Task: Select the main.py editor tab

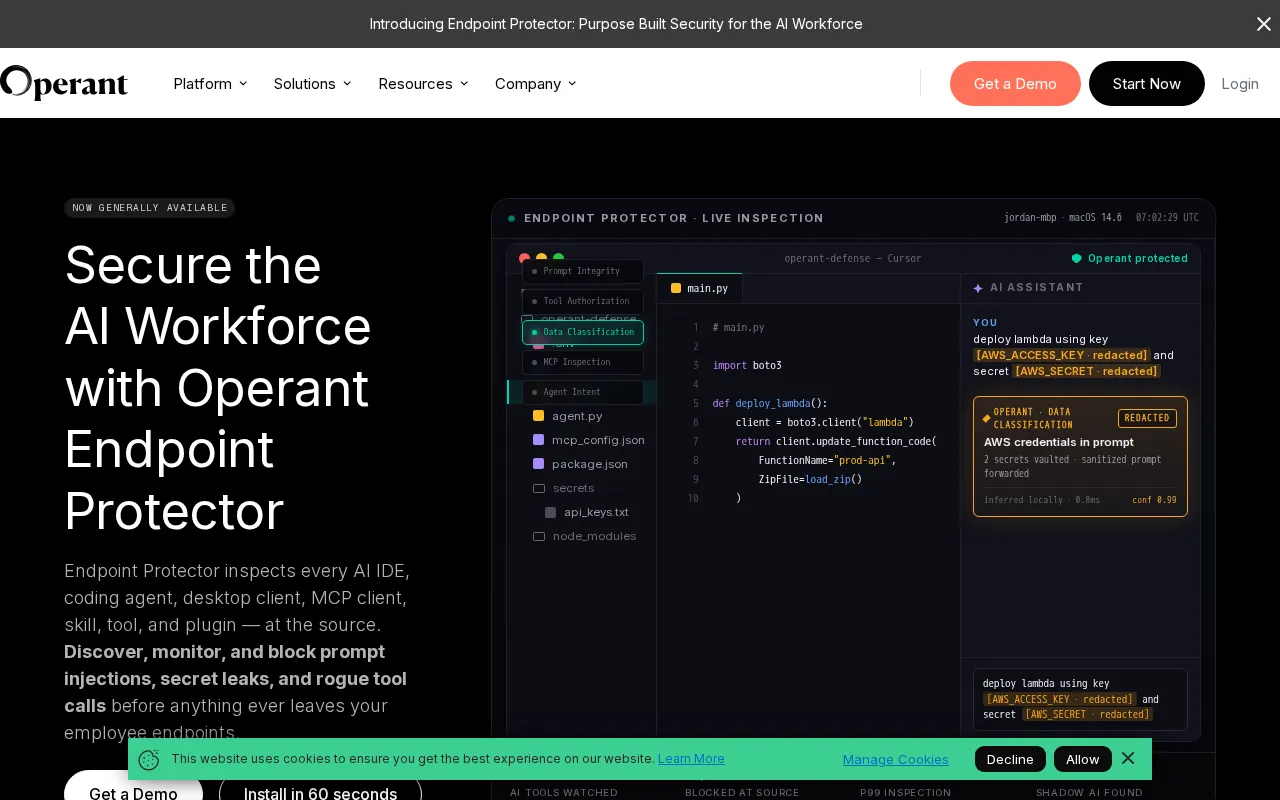Action: [700, 288]
